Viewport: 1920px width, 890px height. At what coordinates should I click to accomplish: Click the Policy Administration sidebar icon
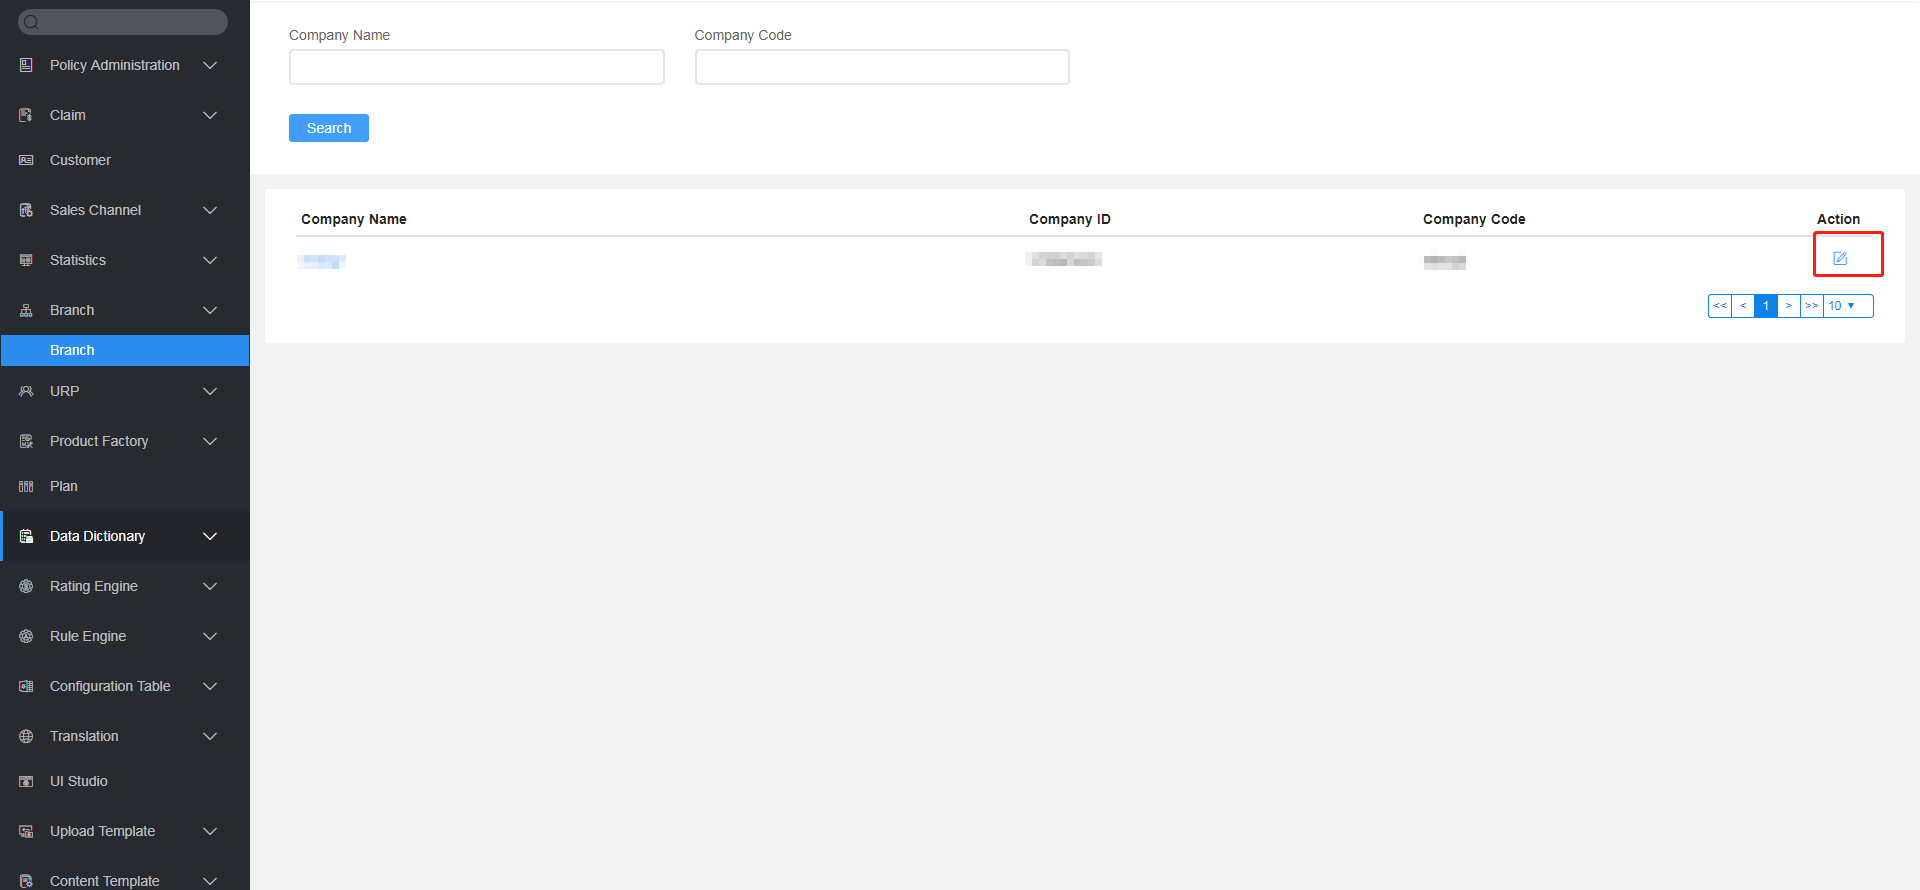coord(26,65)
